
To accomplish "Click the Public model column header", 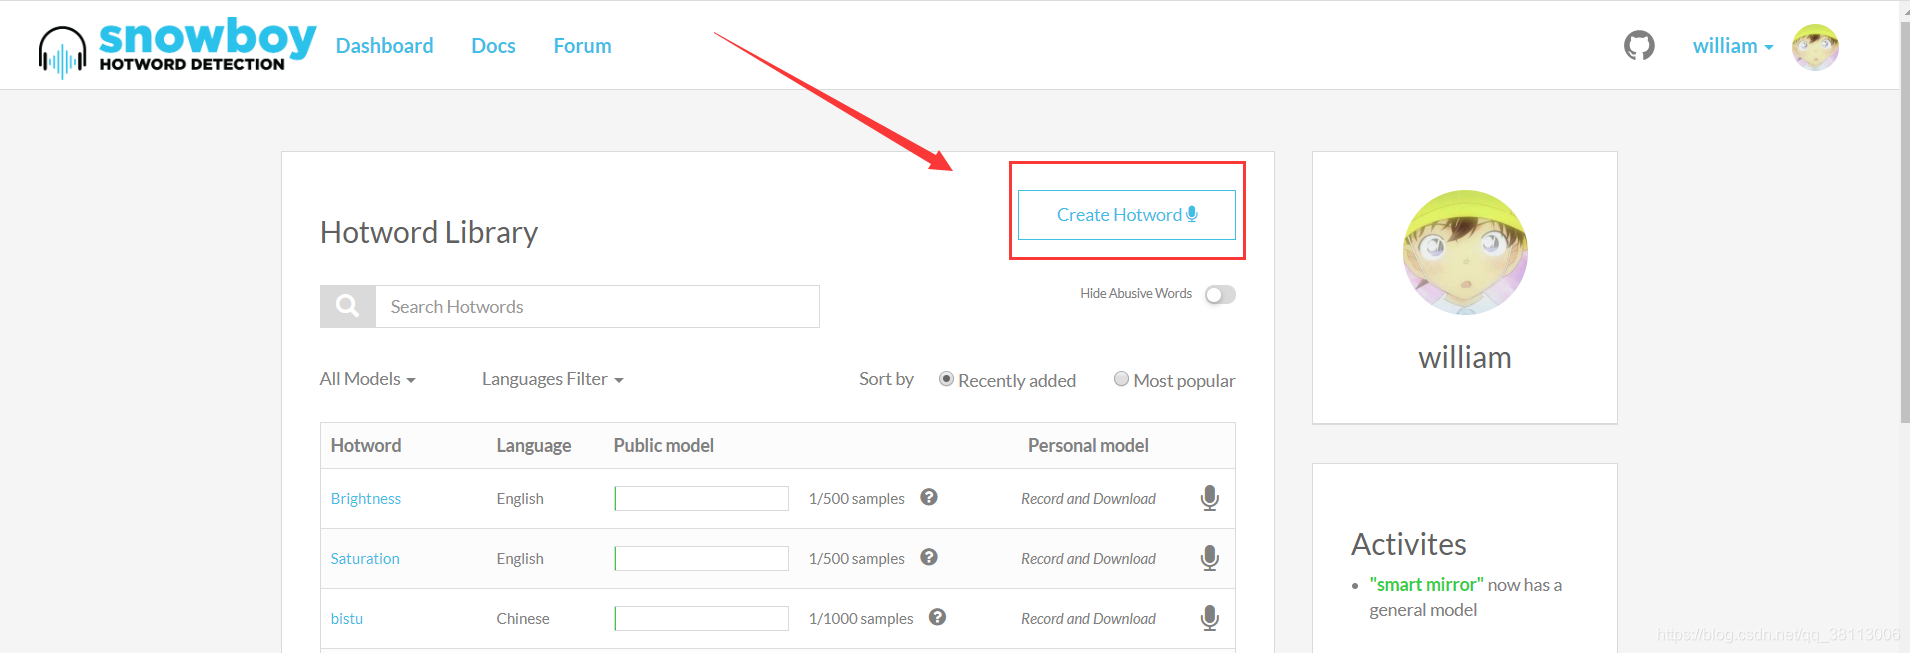I will click(664, 445).
